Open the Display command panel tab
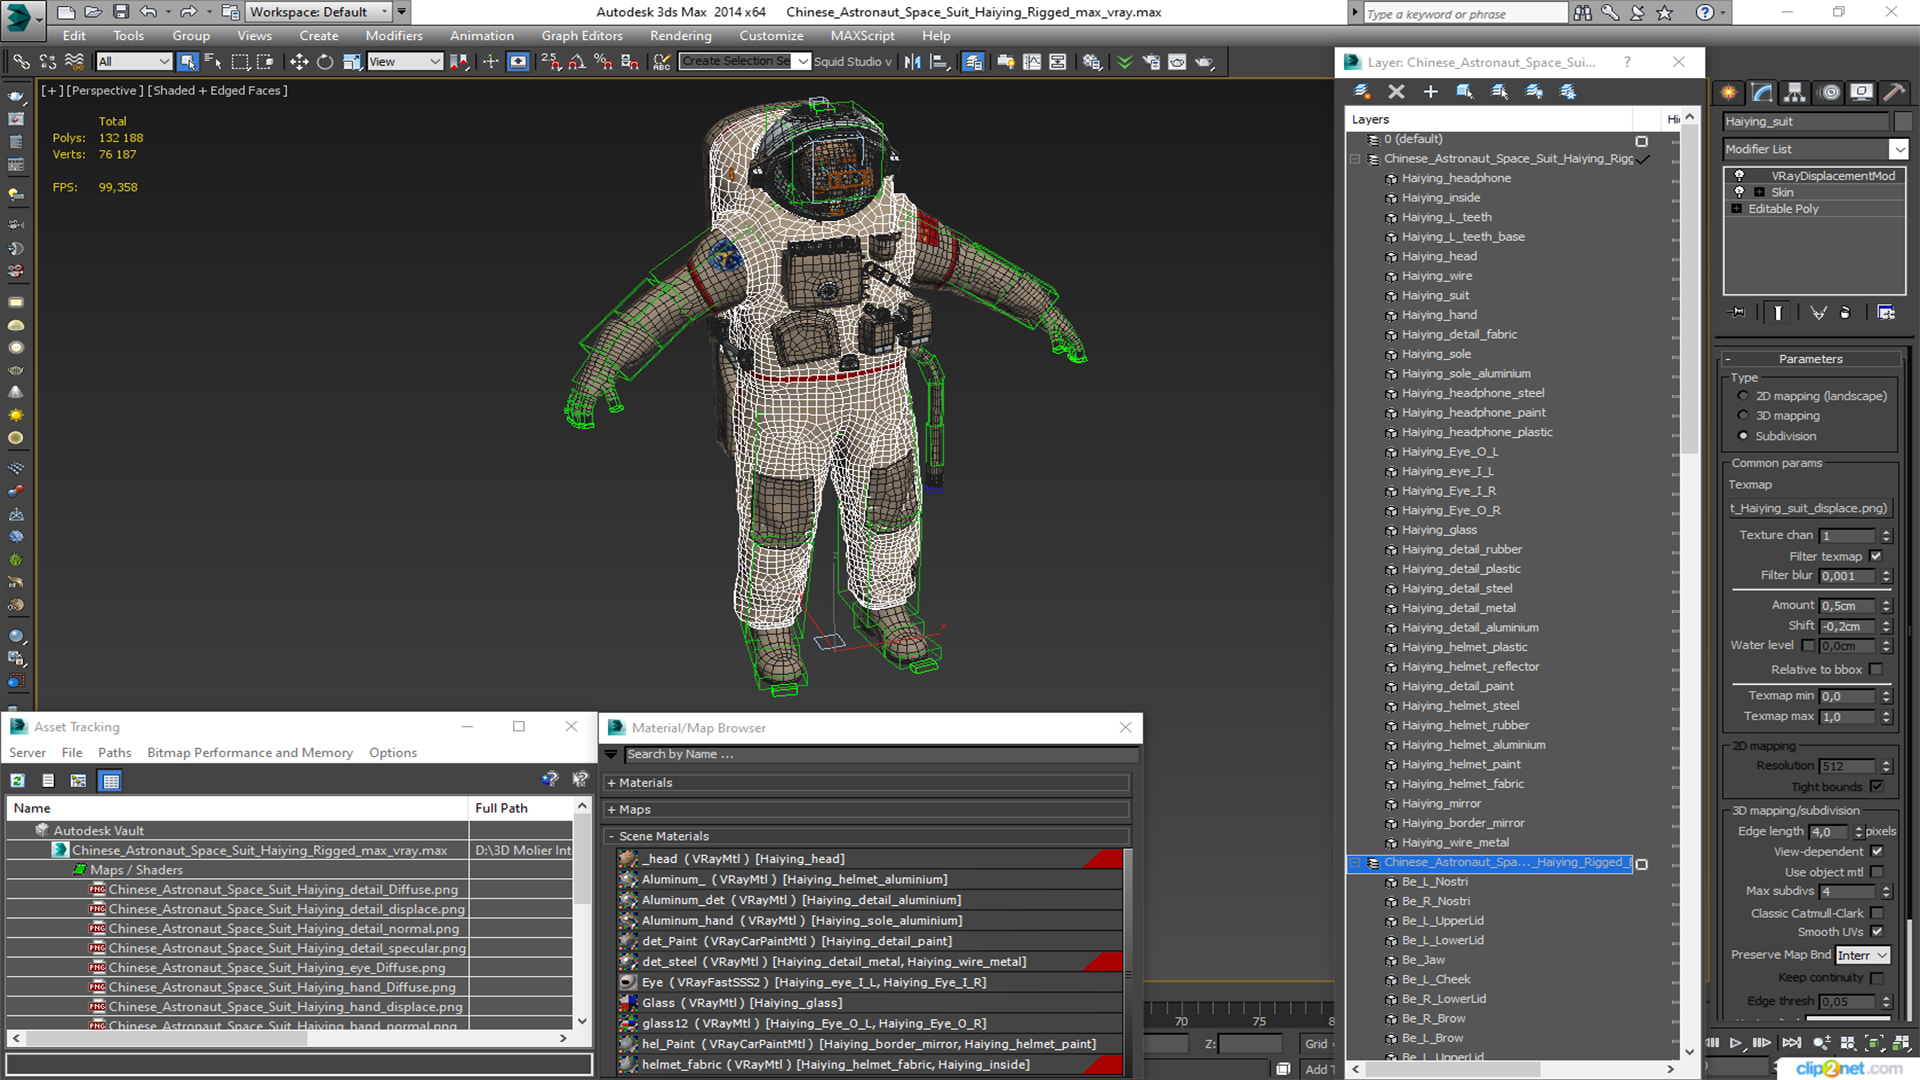Screen dimensions: 1920x1080 pos(1861,92)
